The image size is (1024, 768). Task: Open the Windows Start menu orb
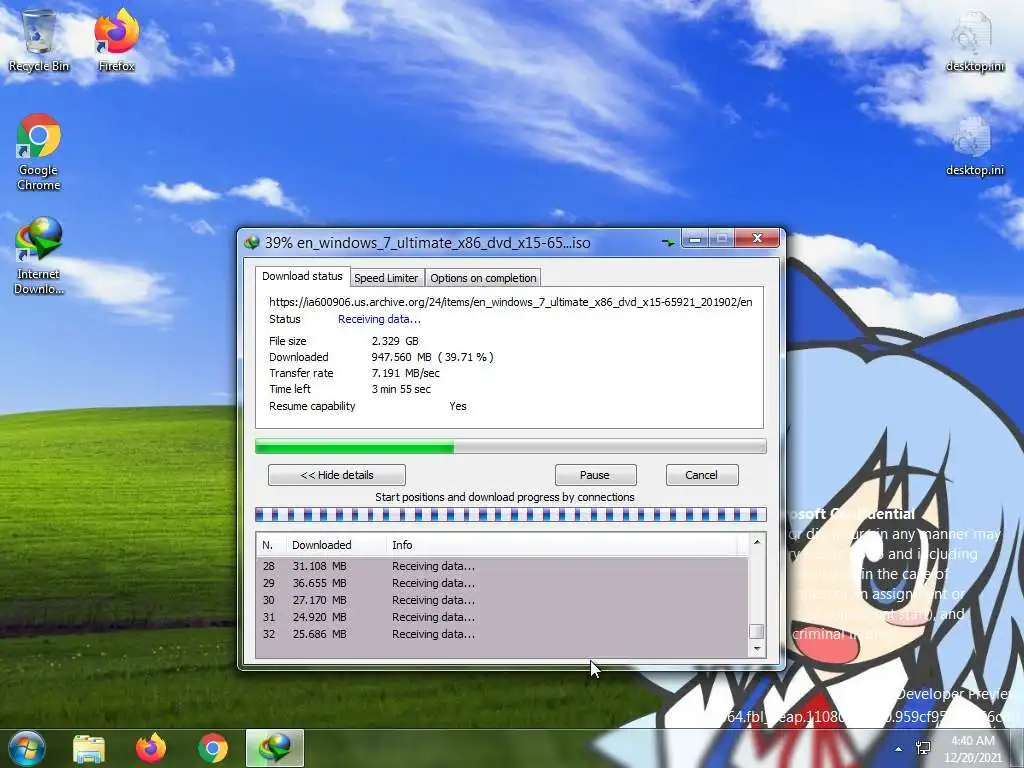[26, 748]
